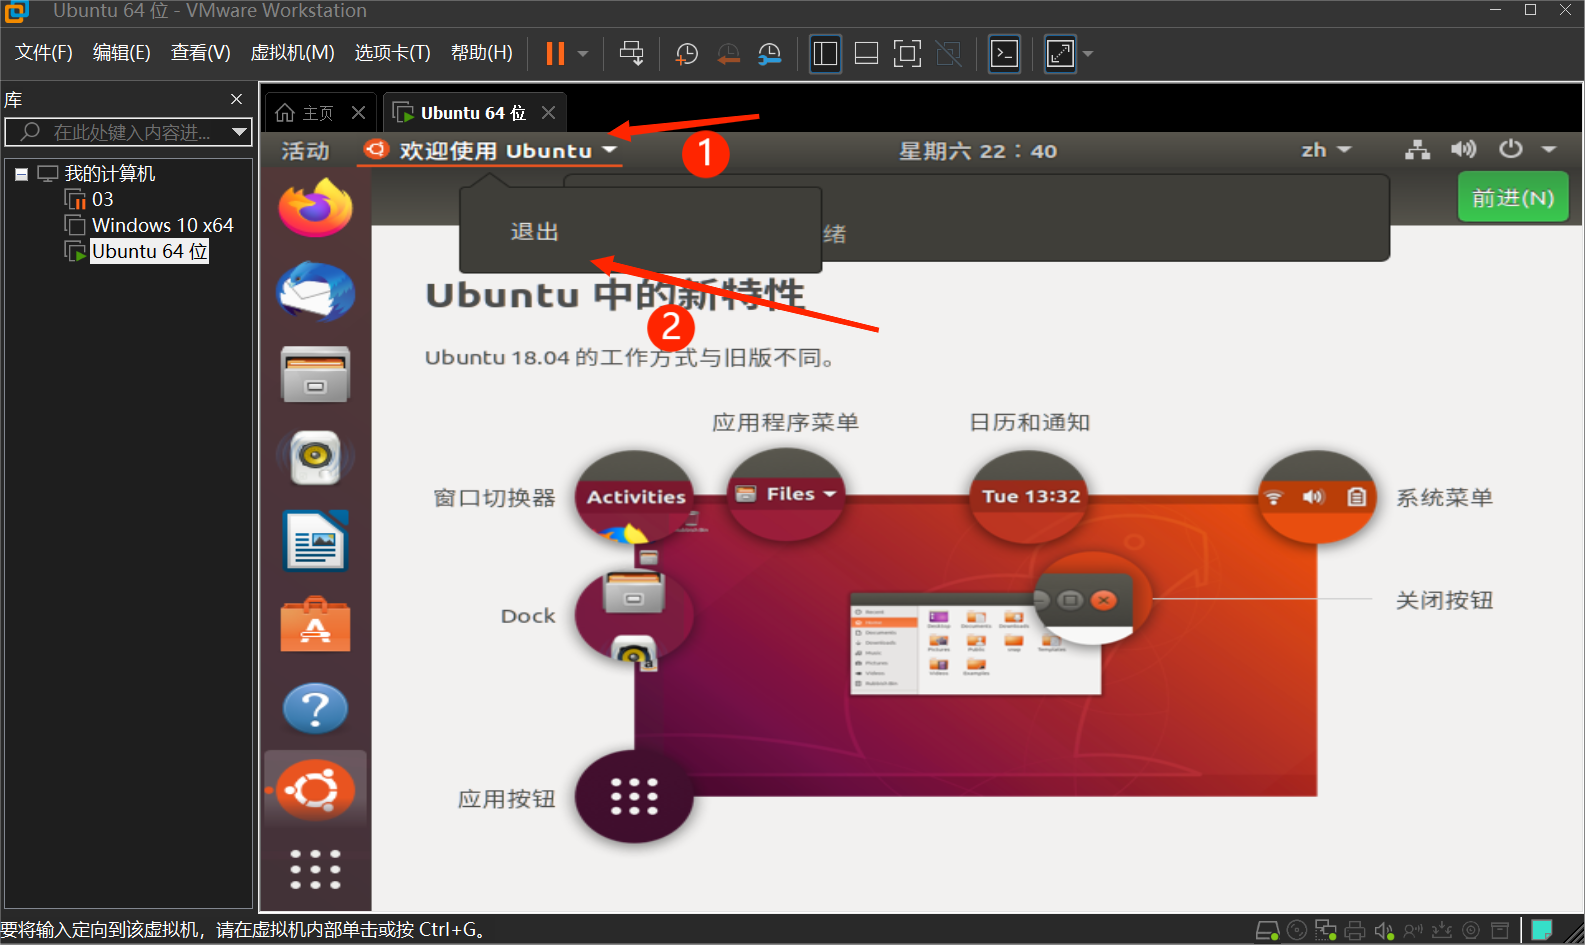Click the teal message log icon
Screen dimensions: 1585x945
pyautogui.click(x=1541, y=931)
